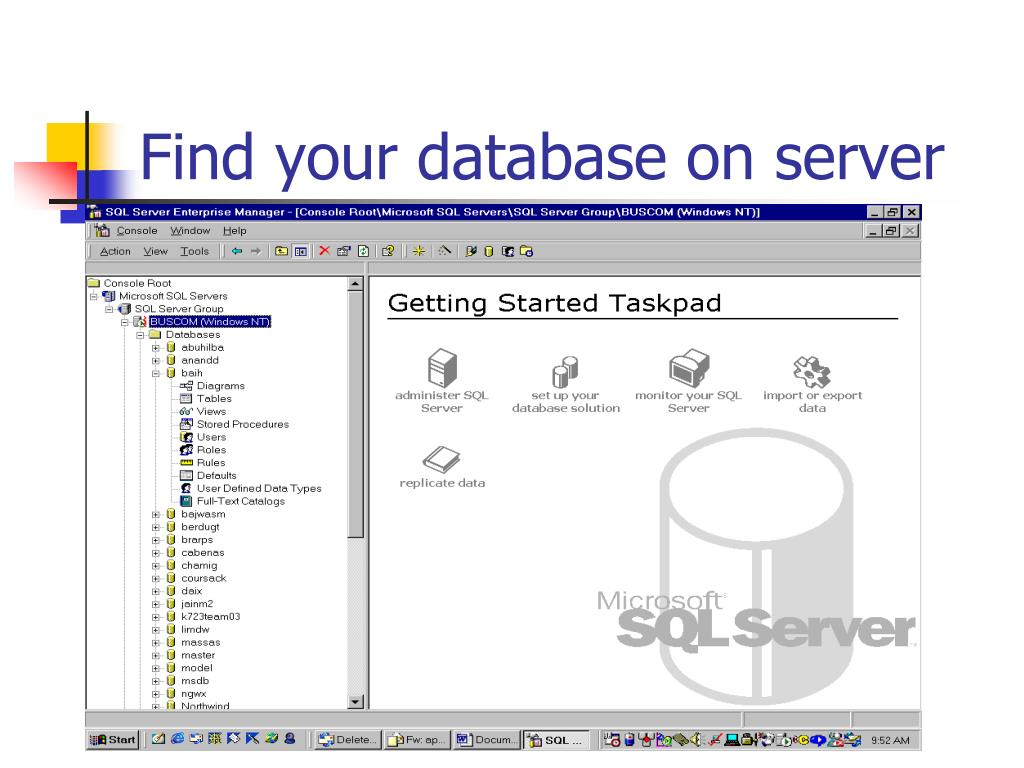Click the Internet Explorer quick launch icon
1024x768 pixels.
tap(177, 739)
